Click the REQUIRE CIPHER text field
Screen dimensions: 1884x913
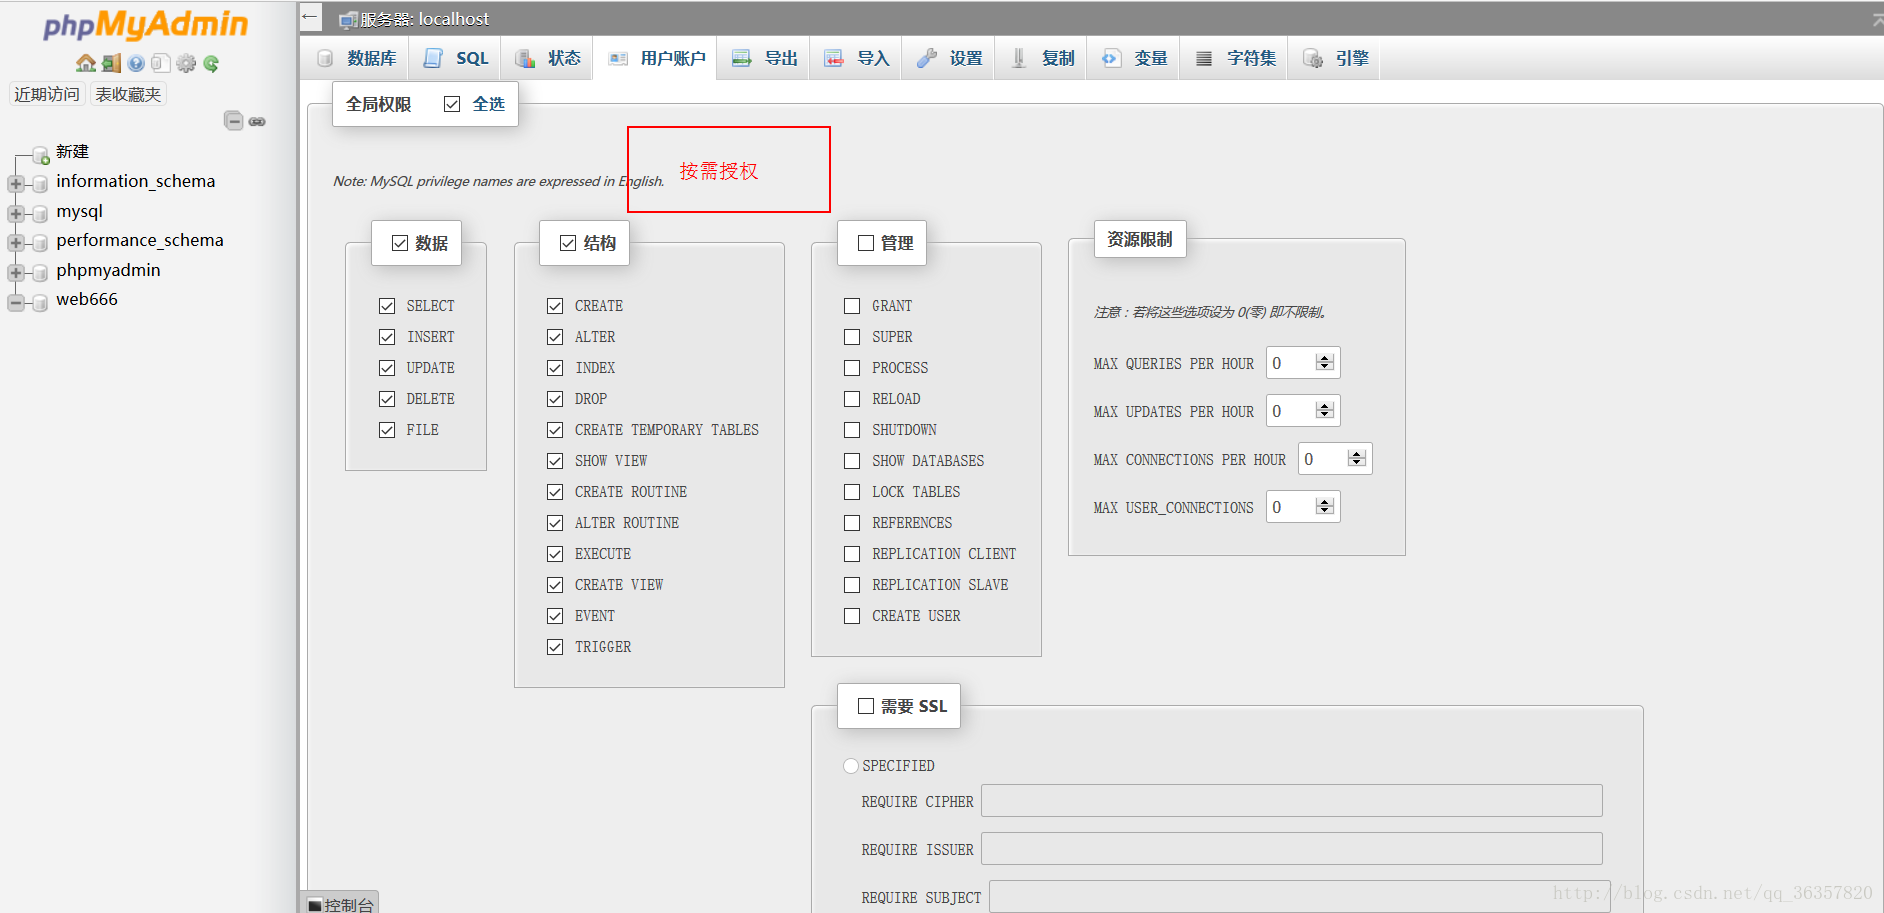pyautogui.click(x=1292, y=801)
